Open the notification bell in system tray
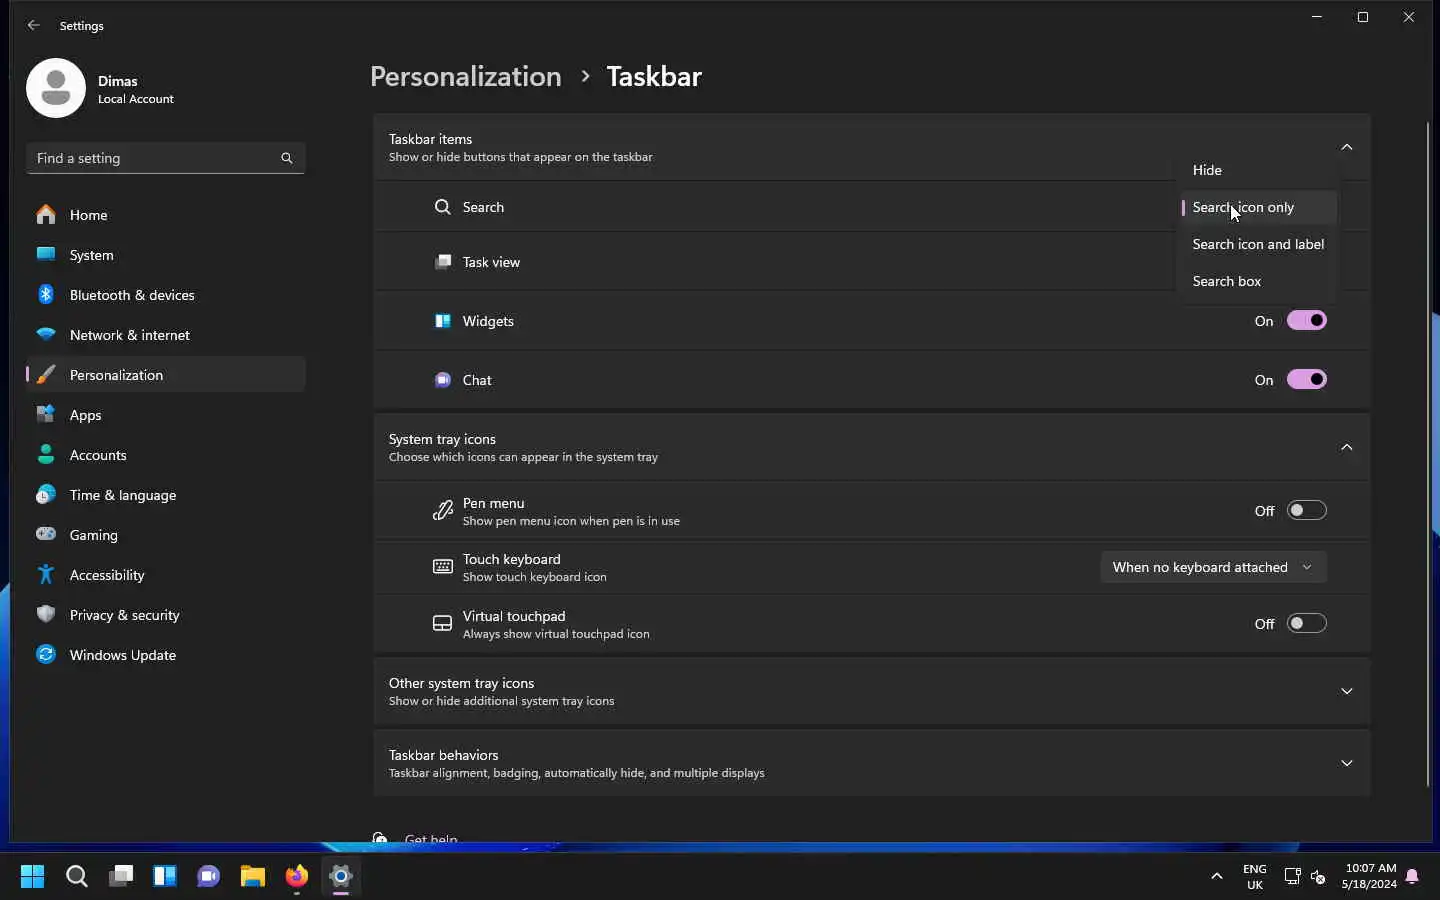The image size is (1440, 900). 1412,877
